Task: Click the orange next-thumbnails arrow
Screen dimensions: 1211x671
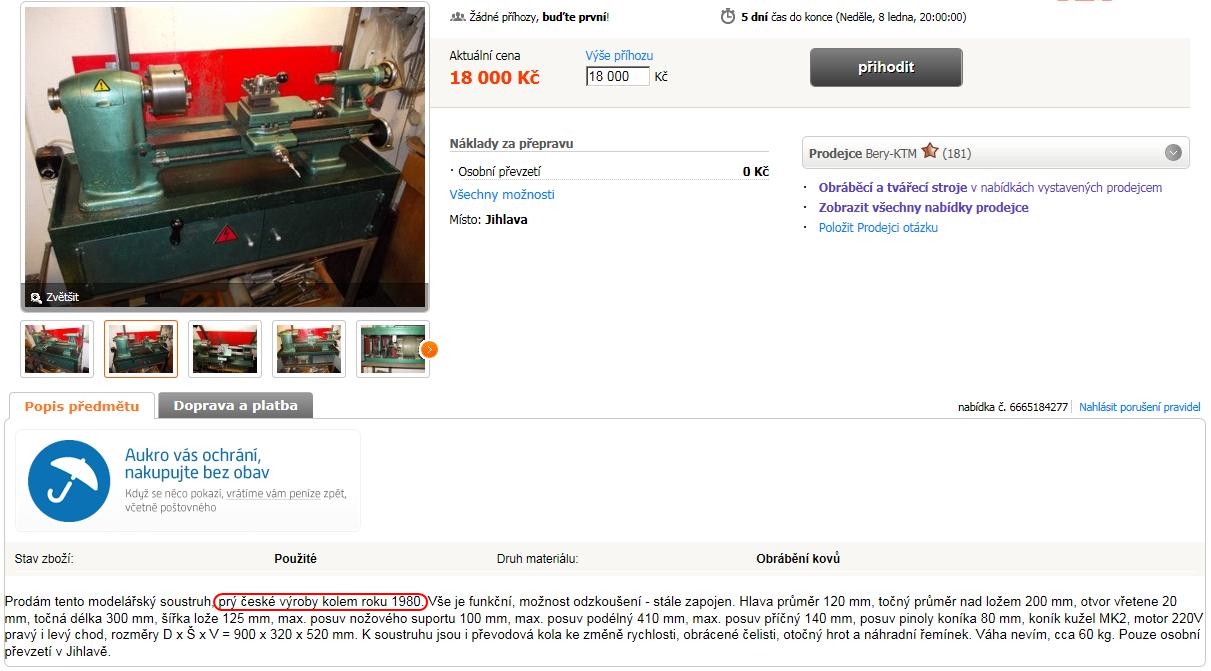Action: pyautogui.click(x=429, y=349)
